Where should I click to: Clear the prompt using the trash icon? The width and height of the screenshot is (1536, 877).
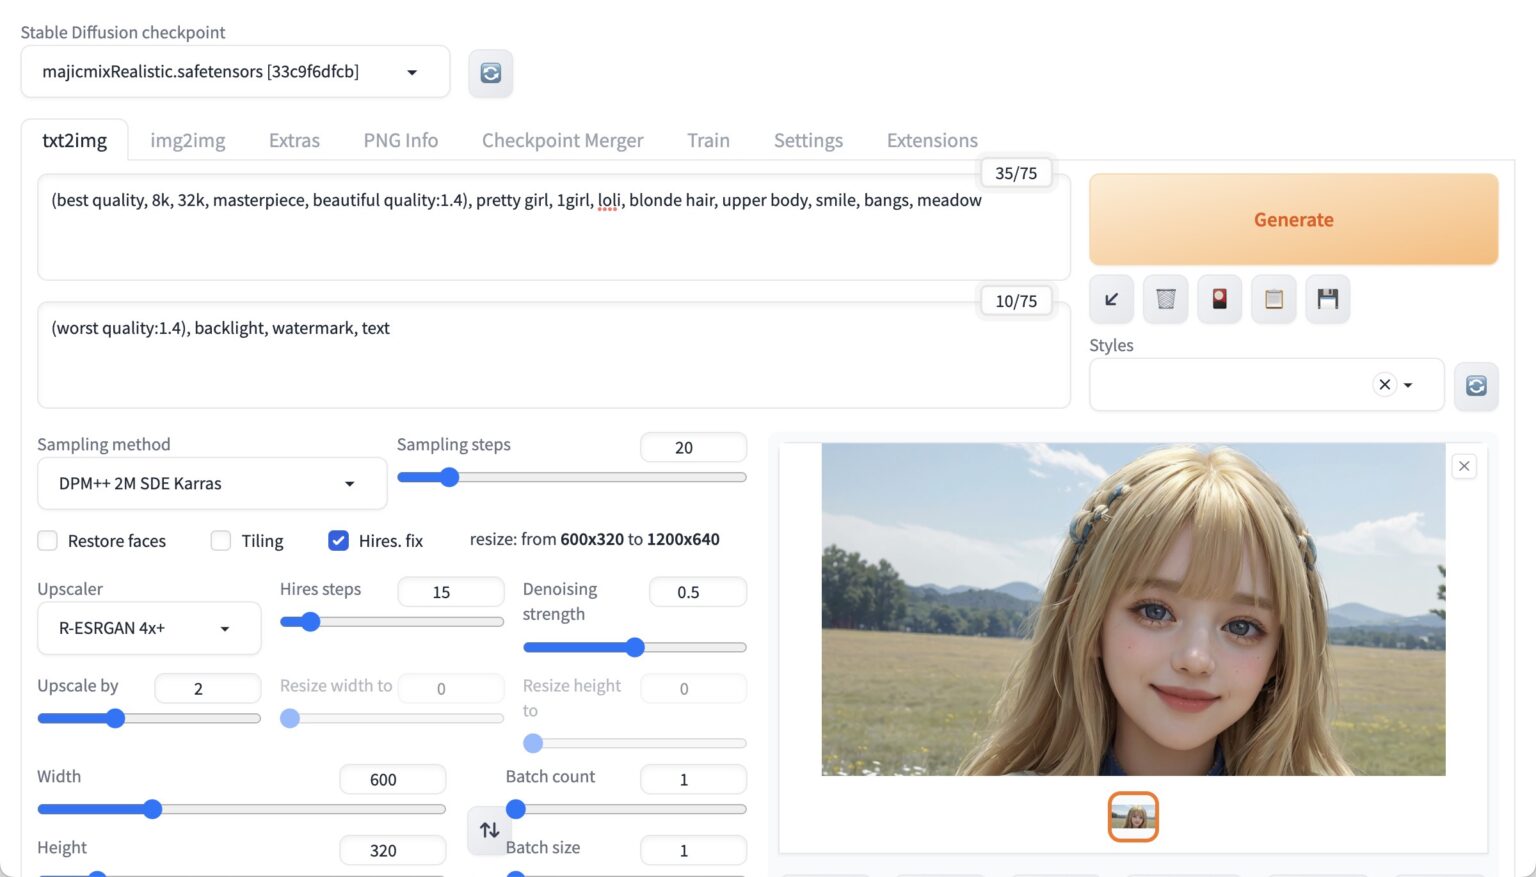(1165, 299)
